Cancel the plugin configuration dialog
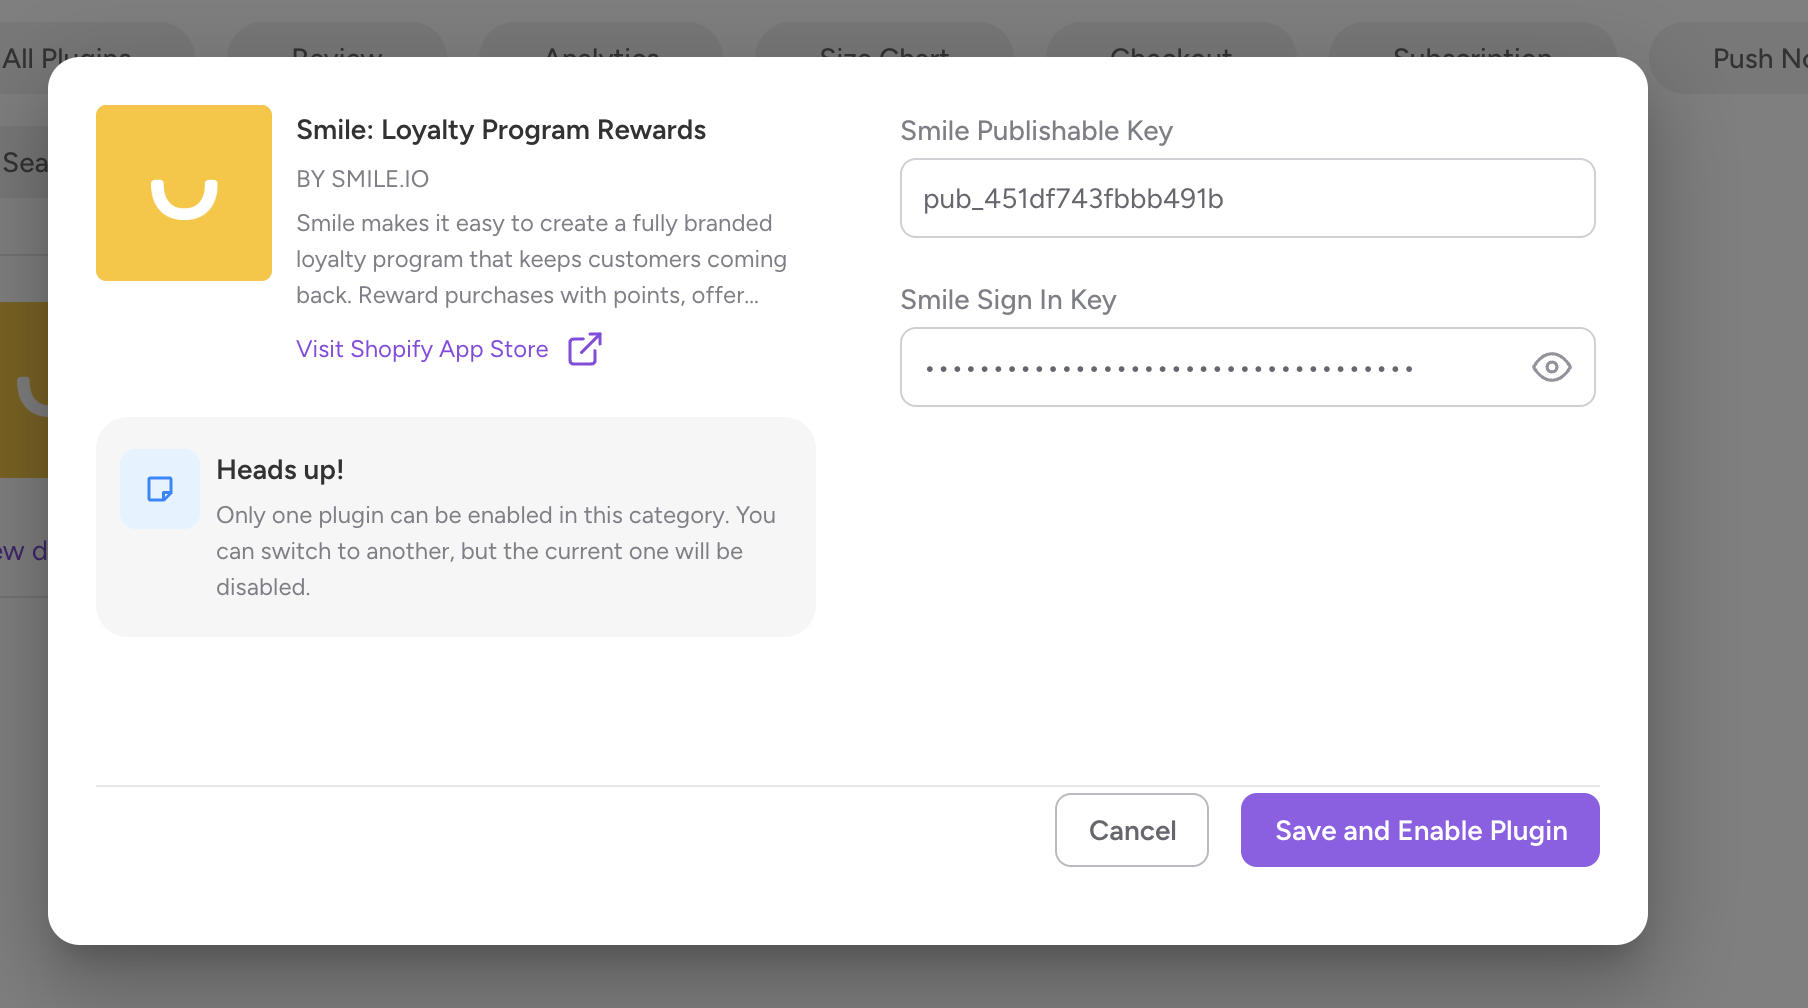This screenshot has height=1008, width=1808. coord(1131,830)
